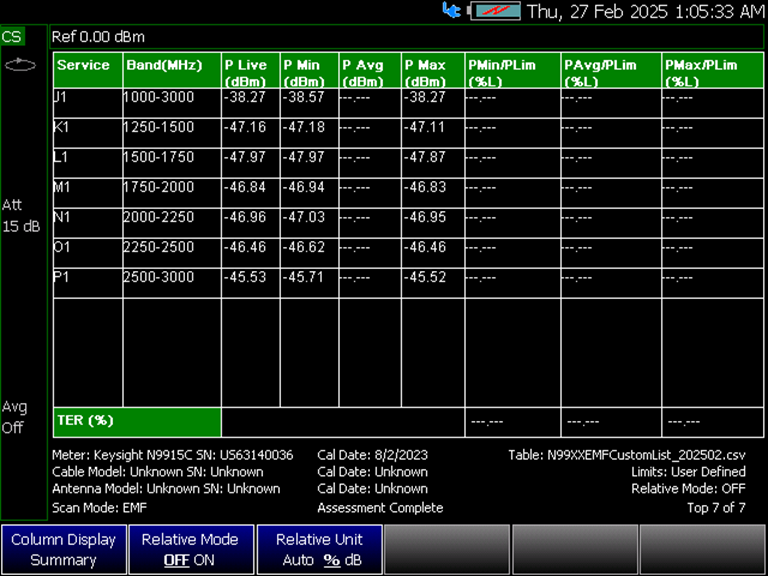Select the K1 service row
The height and width of the screenshot is (576, 768).
408,133
